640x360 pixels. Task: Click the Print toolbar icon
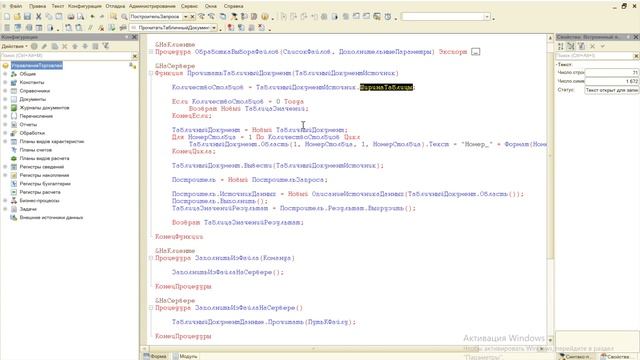[71, 17]
